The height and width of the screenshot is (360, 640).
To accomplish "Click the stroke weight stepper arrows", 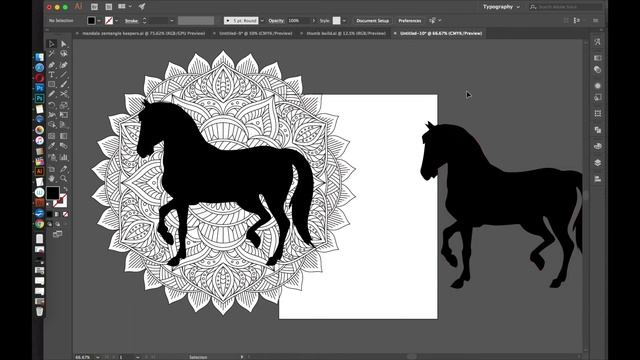I will pos(144,20).
